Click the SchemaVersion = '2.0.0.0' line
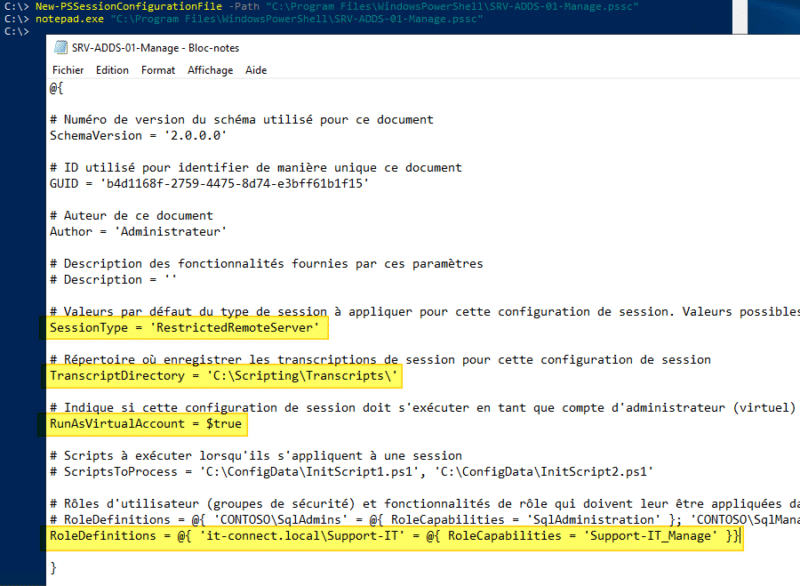The image size is (800, 586). [138, 136]
